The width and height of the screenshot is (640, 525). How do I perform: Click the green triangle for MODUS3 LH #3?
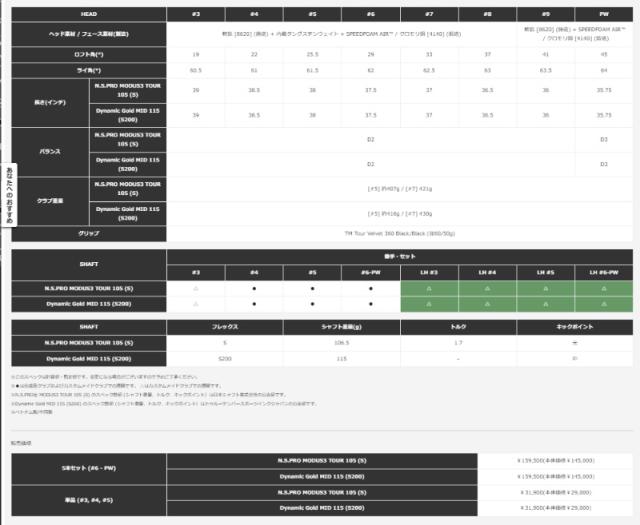[430, 287]
